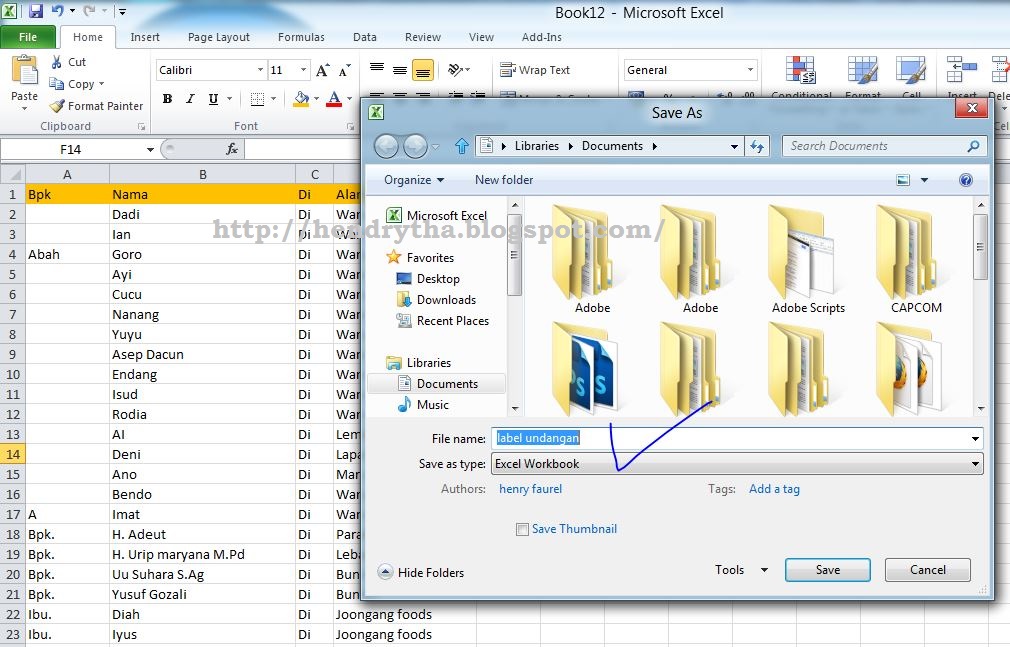Click New folder in dialog toolbar
Image resolution: width=1010 pixels, height=647 pixels.
pyautogui.click(x=504, y=180)
